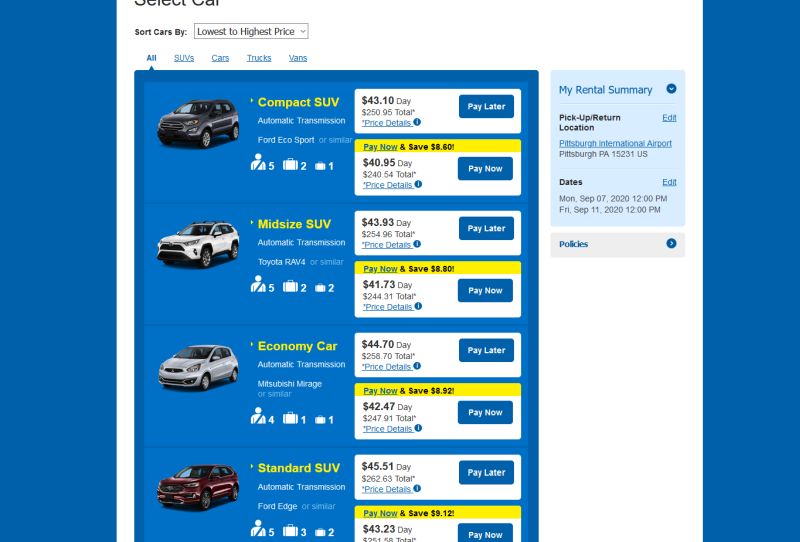Click the passenger seat icon for Compact SUV
This screenshot has width=800, height=542.
tap(258, 162)
